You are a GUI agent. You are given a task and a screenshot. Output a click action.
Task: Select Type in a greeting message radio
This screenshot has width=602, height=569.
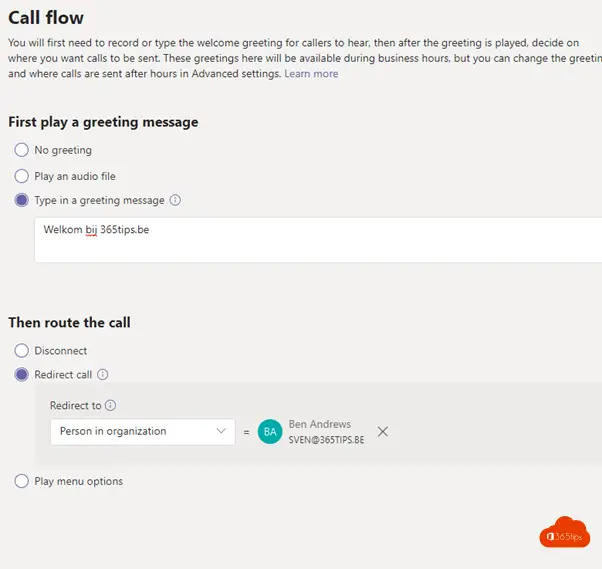click(x=22, y=200)
